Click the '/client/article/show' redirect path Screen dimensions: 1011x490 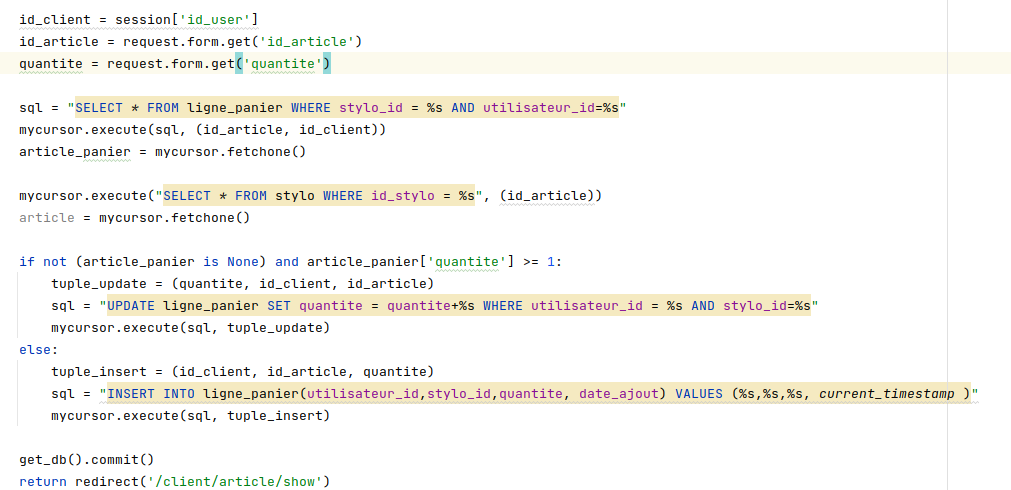point(235,482)
